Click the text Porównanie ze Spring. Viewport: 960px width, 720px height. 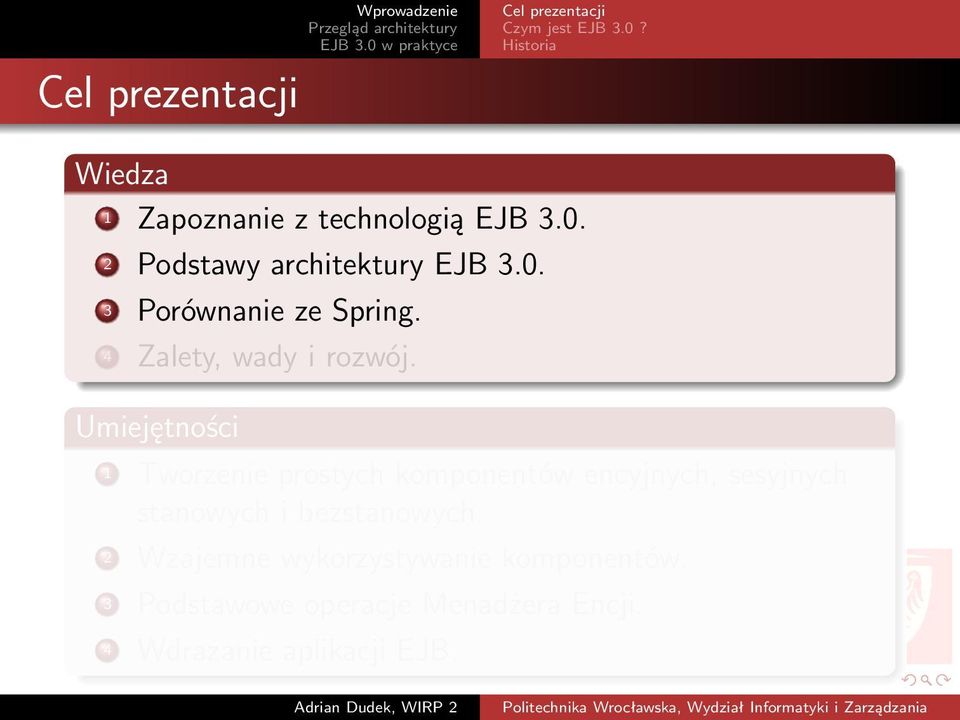(x=279, y=311)
